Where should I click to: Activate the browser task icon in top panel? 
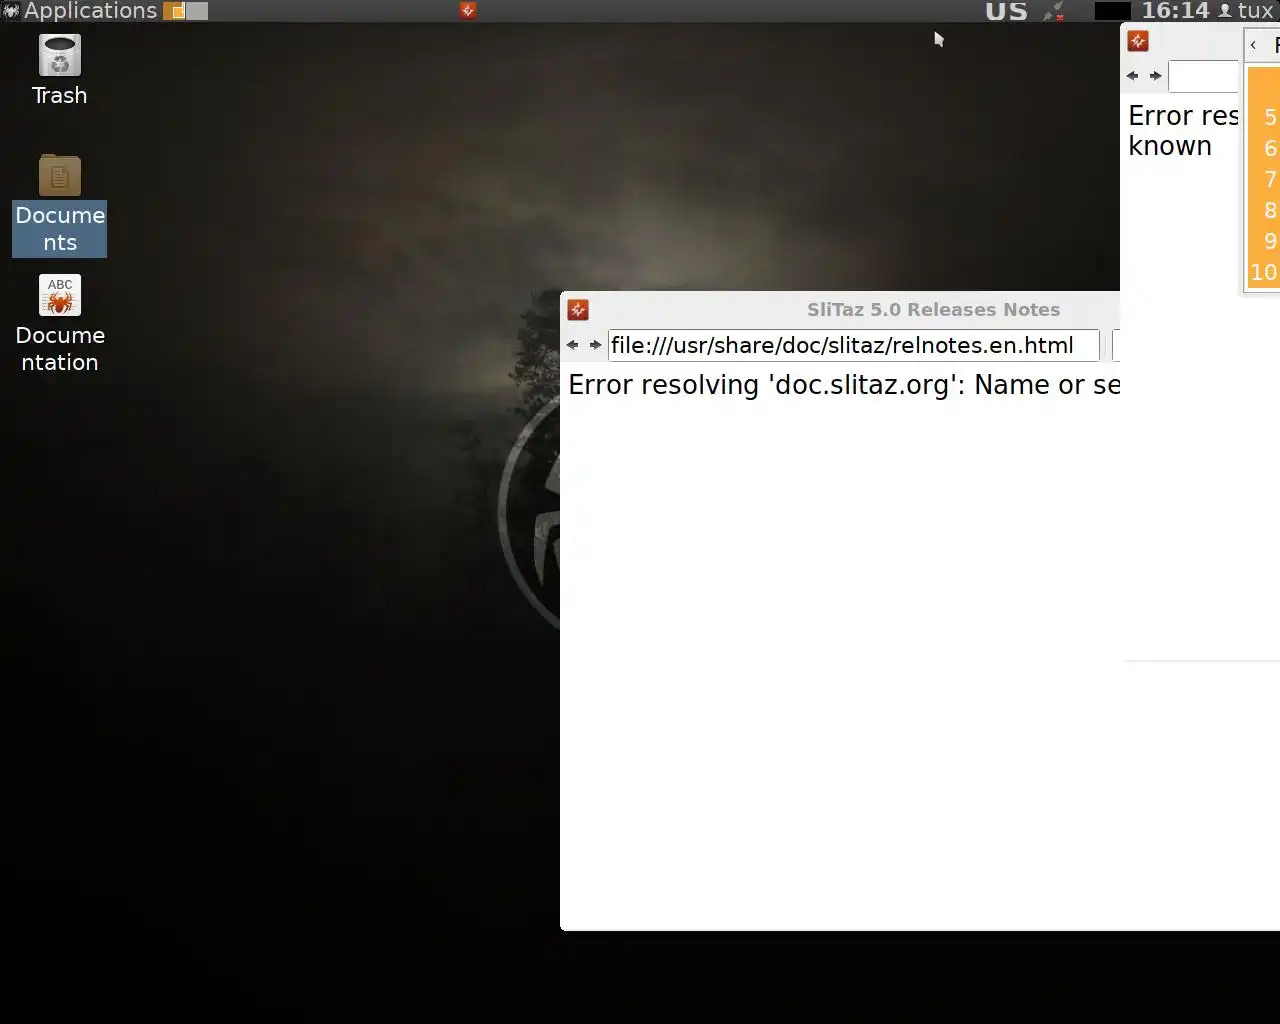468,11
